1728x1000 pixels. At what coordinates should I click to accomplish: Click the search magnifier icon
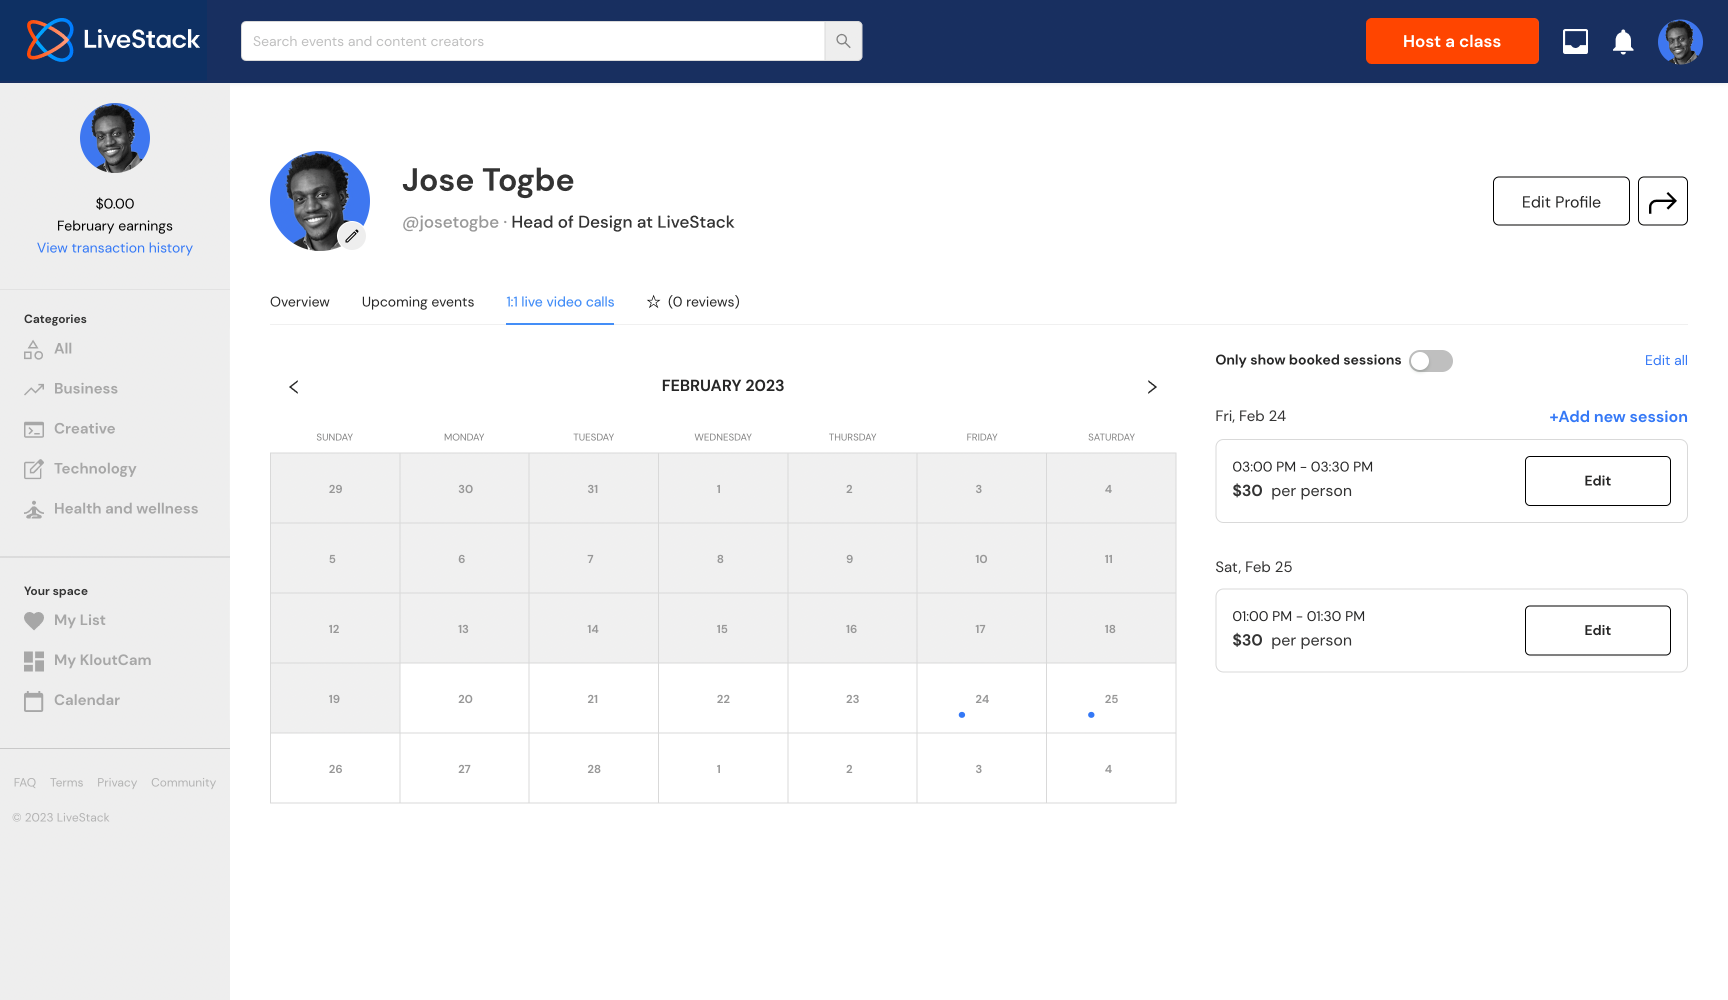842,41
